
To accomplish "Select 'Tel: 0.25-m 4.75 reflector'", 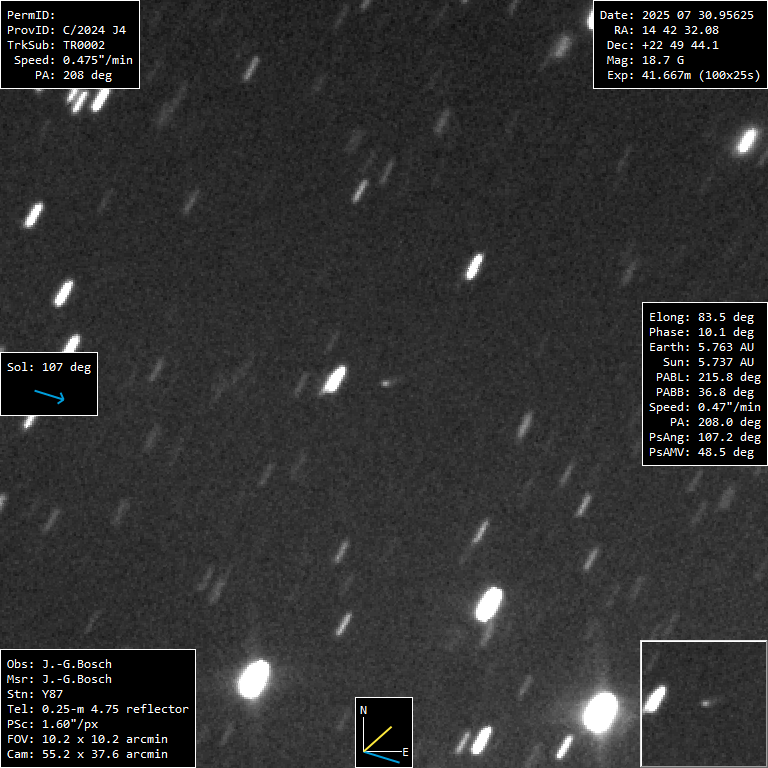I will click(x=97, y=709).
